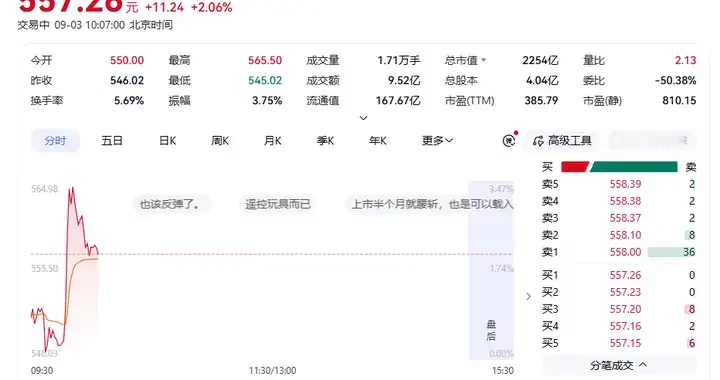Select the 买2 price 557.23
This screenshot has height=380, width=720.
pos(625,292)
